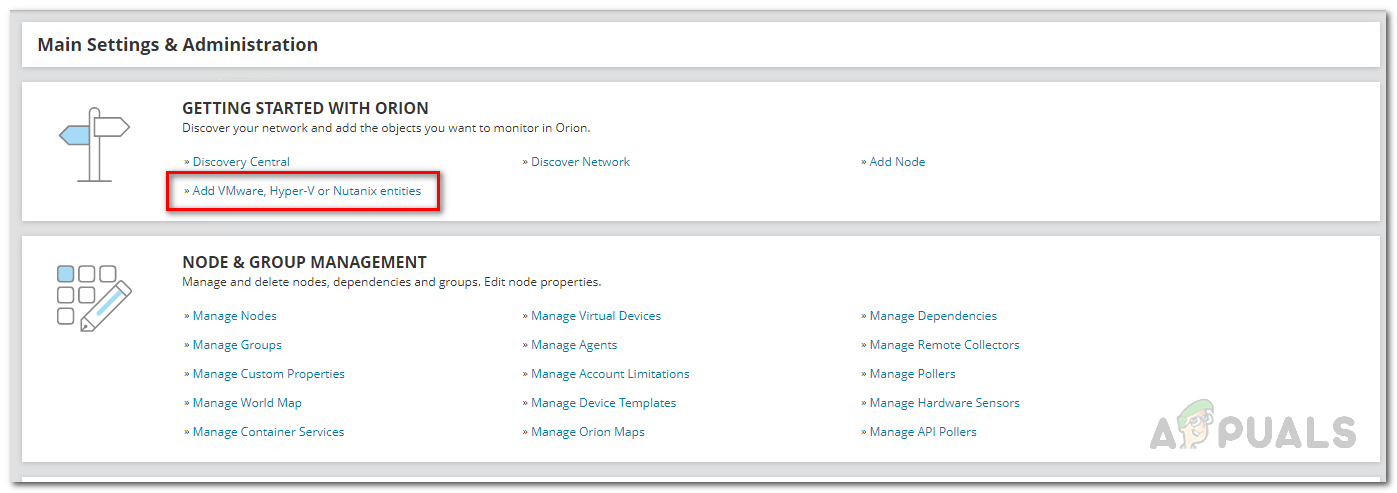Open Manage Remote Collectors

(x=944, y=345)
